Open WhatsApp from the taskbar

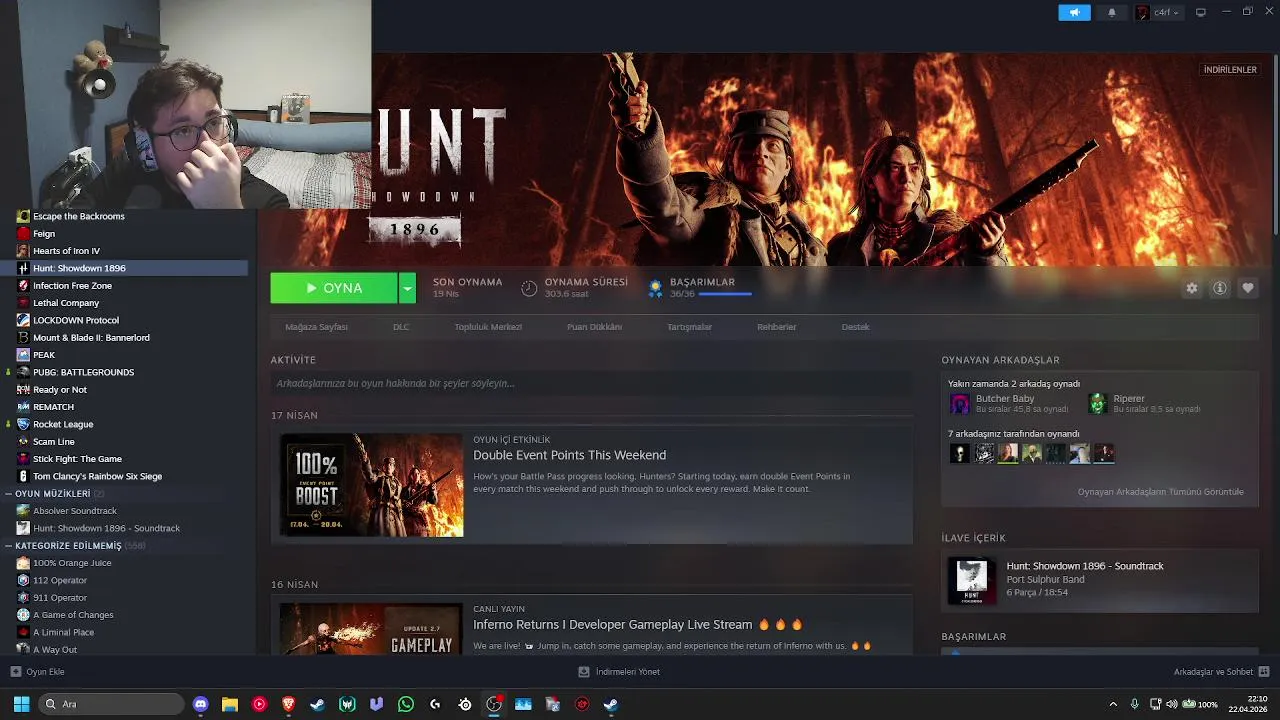pos(406,704)
